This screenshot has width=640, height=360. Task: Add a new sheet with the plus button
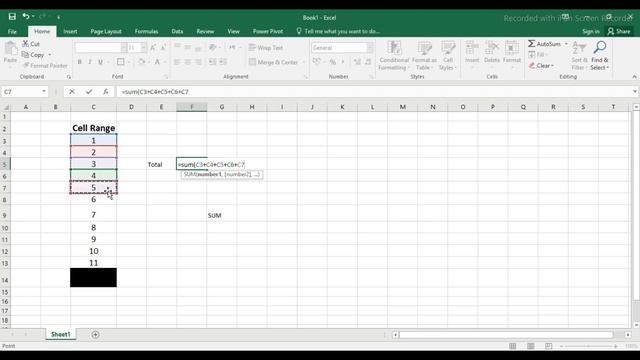[x=95, y=335]
